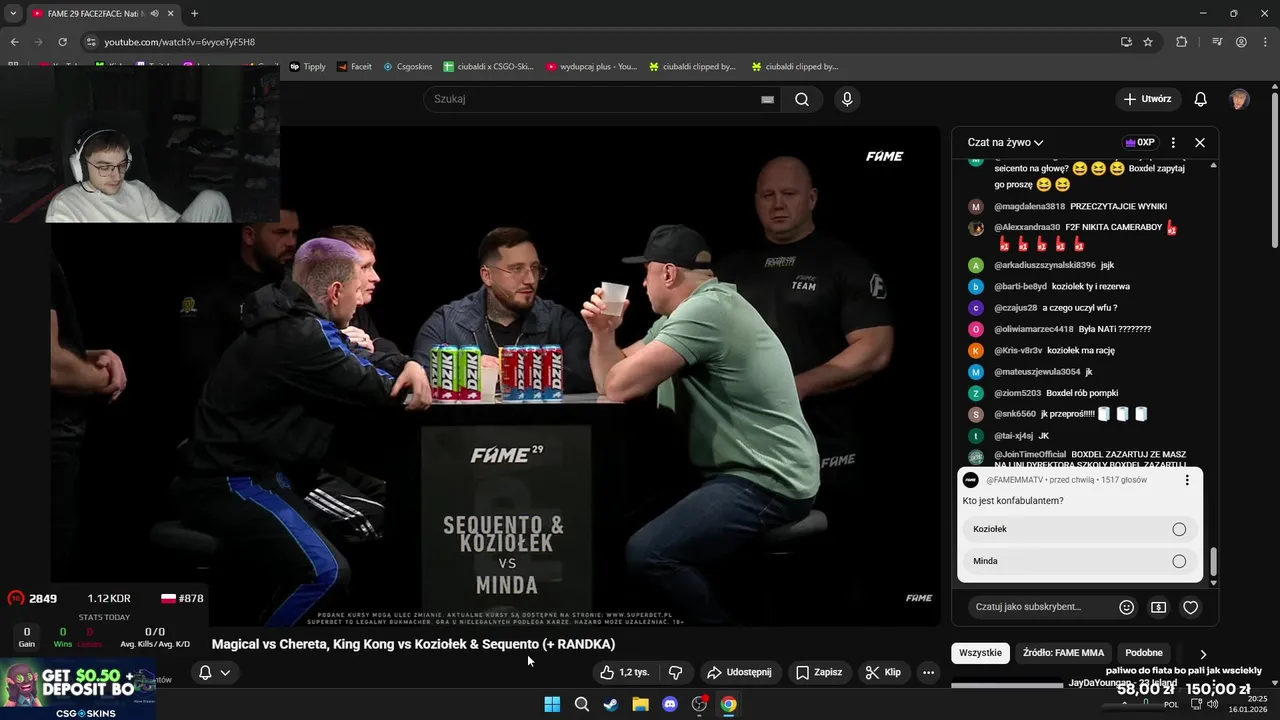The width and height of the screenshot is (1280, 720).
Task: Open the emoji picker in chat
Action: pos(1127,607)
